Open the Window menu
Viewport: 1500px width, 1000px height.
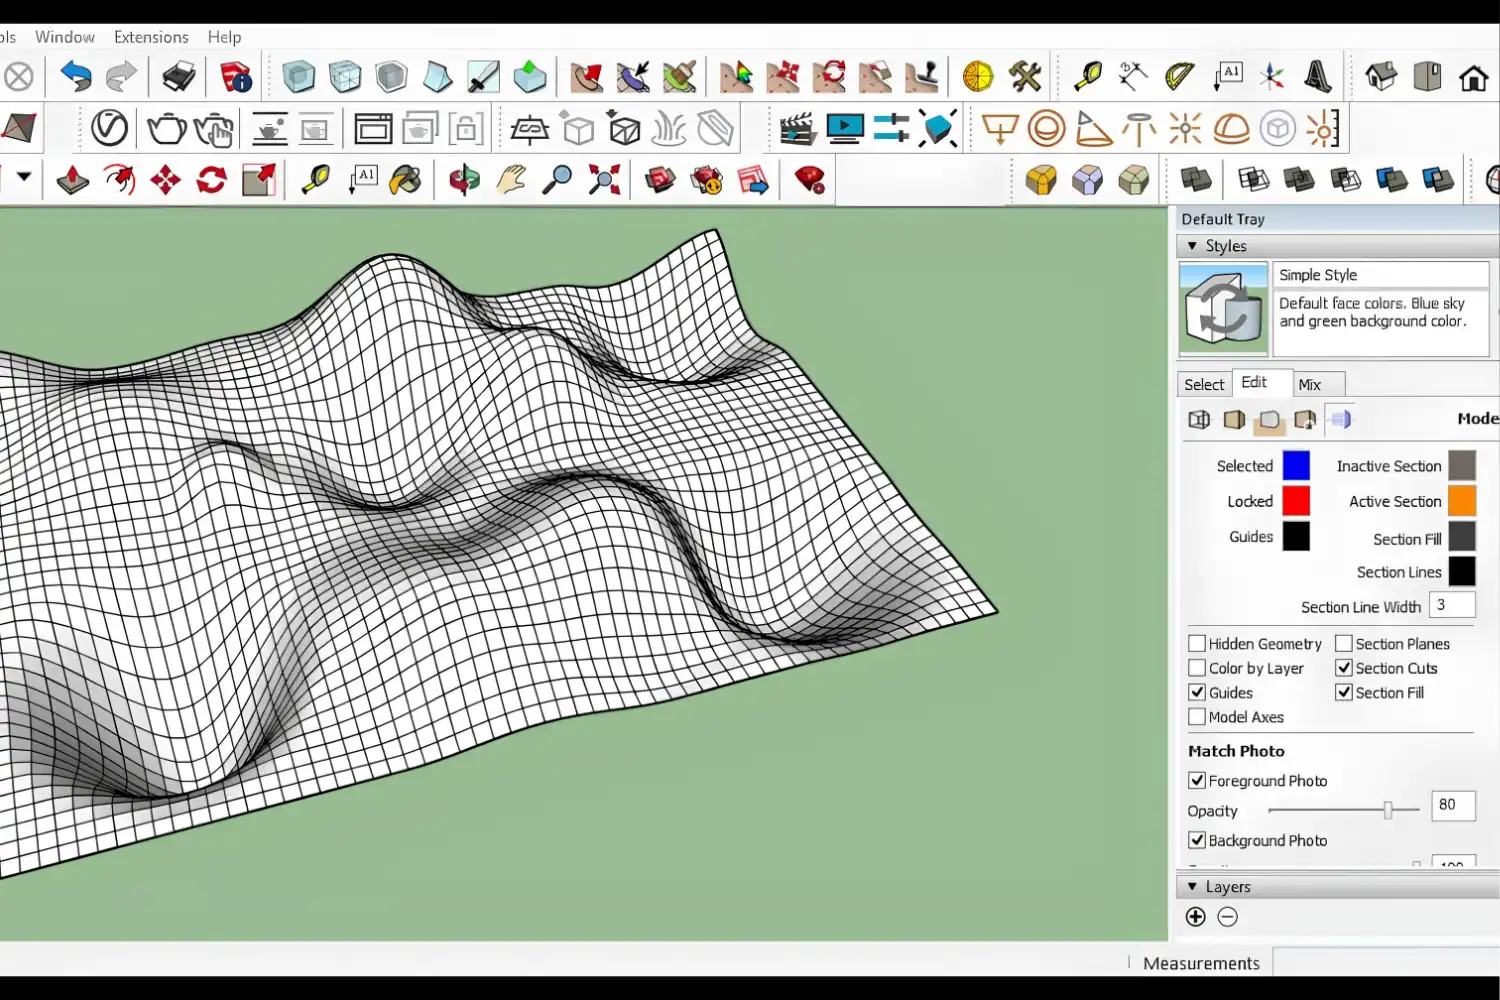[x=65, y=37]
